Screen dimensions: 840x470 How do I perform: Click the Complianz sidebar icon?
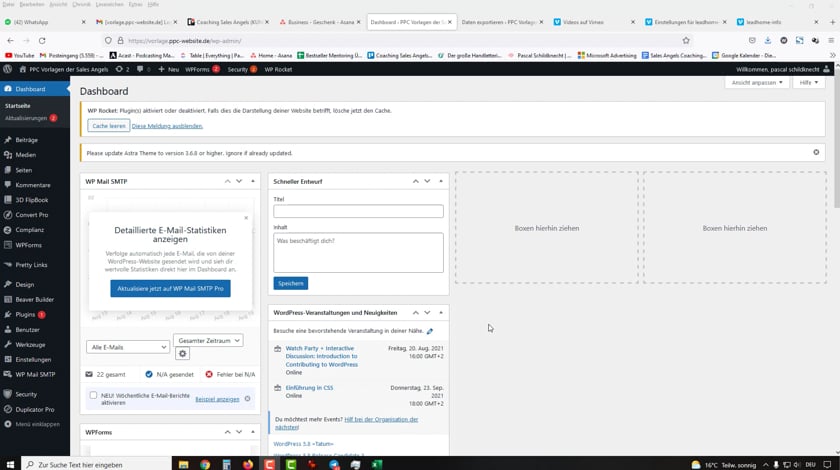pos(8,230)
